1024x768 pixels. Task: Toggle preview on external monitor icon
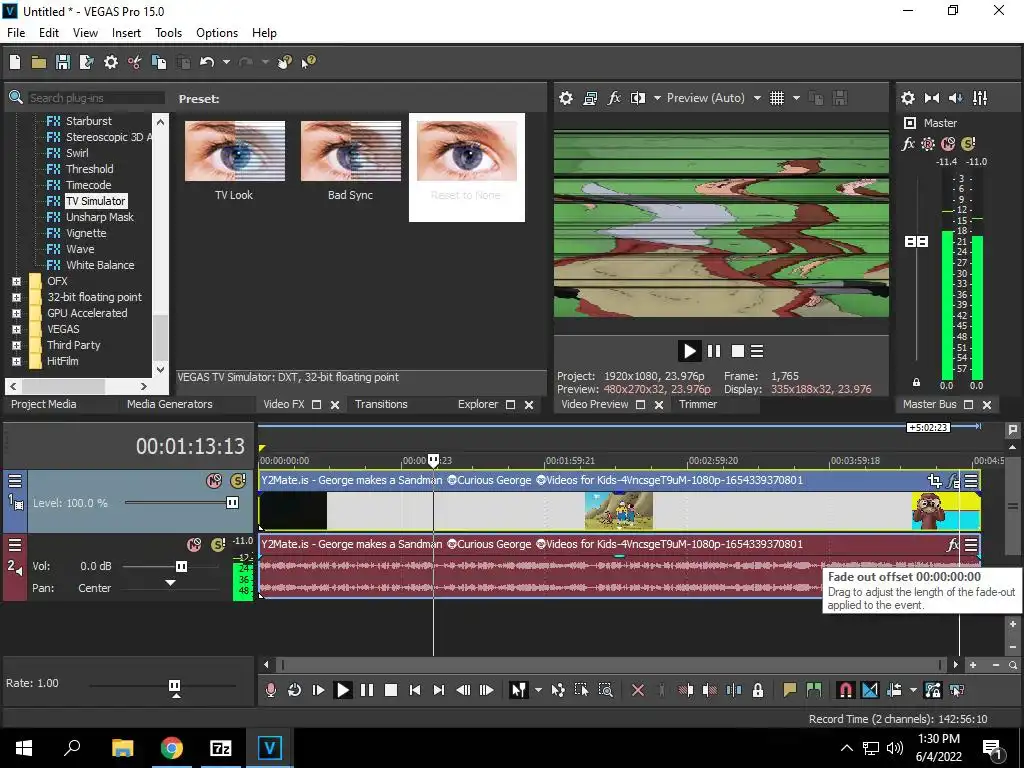point(590,98)
